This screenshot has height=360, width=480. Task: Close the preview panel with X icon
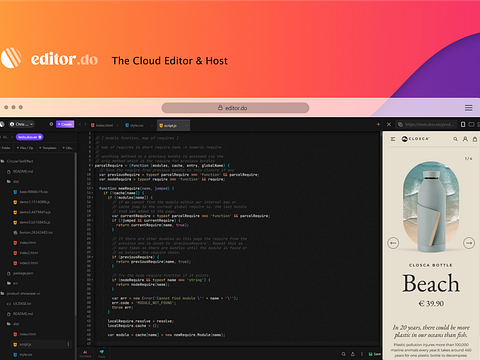point(389,124)
